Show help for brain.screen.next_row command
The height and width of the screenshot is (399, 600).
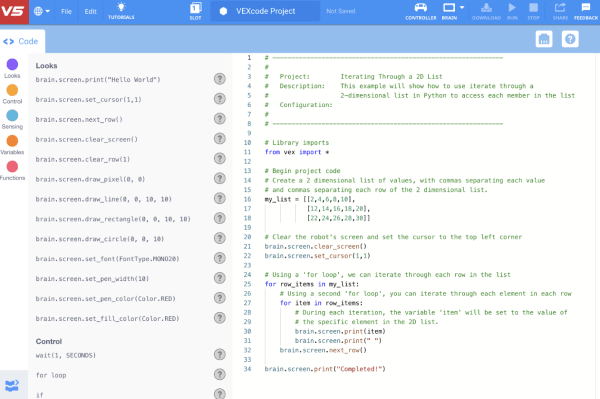coord(220,119)
